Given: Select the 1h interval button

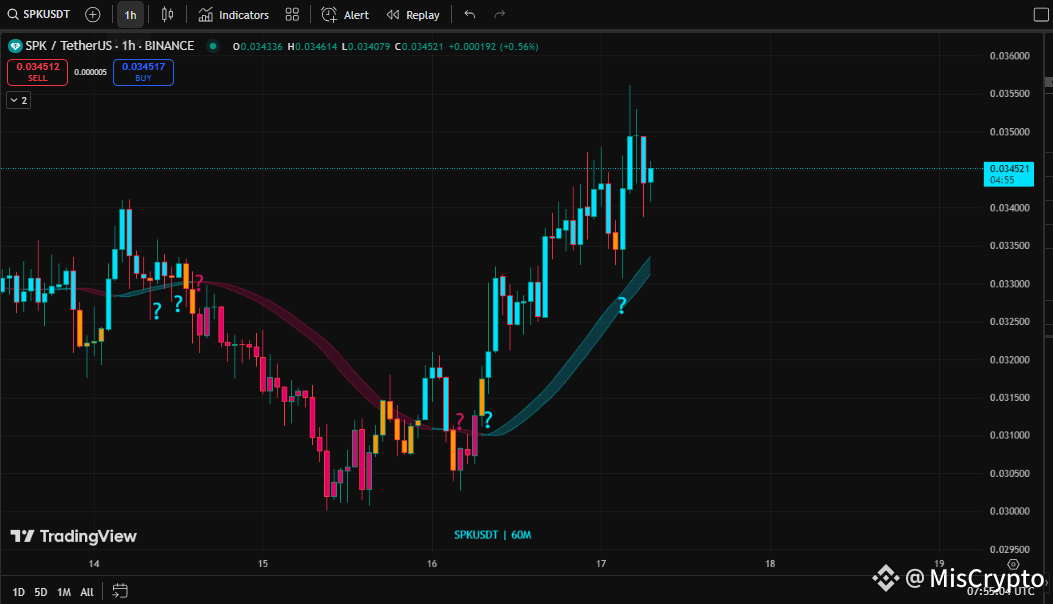Looking at the screenshot, I should tap(130, 14).
